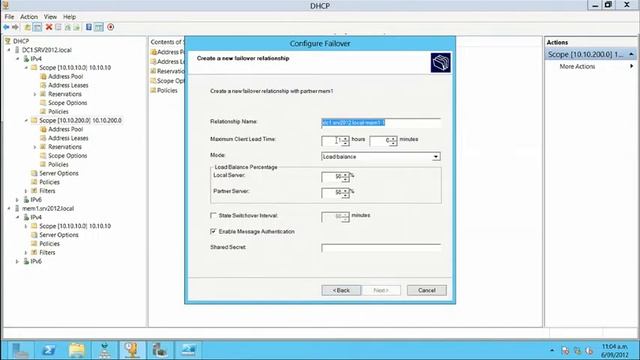Click the taskbar clock showing 11:04 a.m.
Viewport: 640px width, 360px height.
[615, 351]
